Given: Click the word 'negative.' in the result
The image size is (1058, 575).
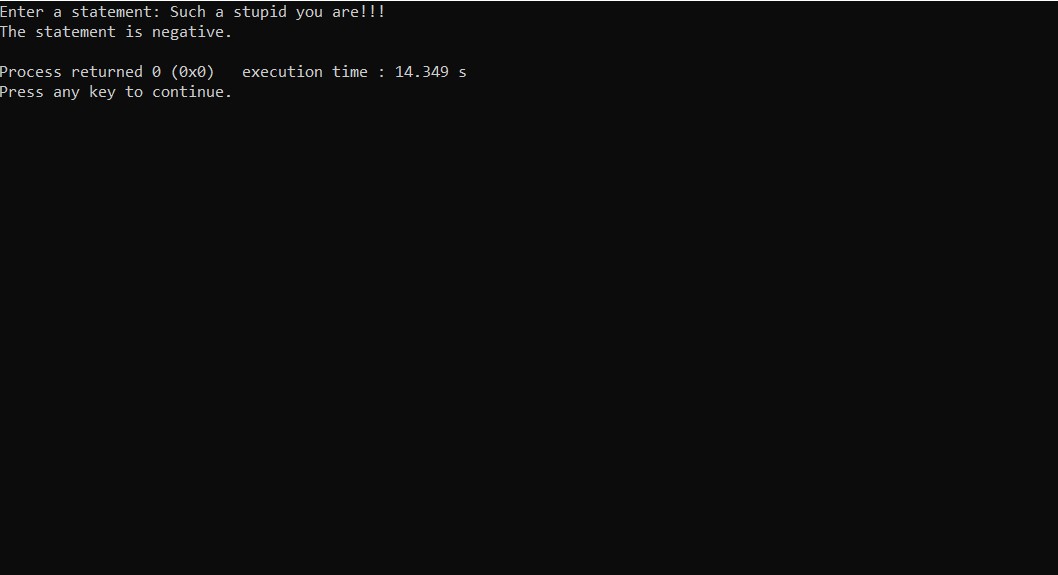Looking at the screenshot, I should (192, 32).
